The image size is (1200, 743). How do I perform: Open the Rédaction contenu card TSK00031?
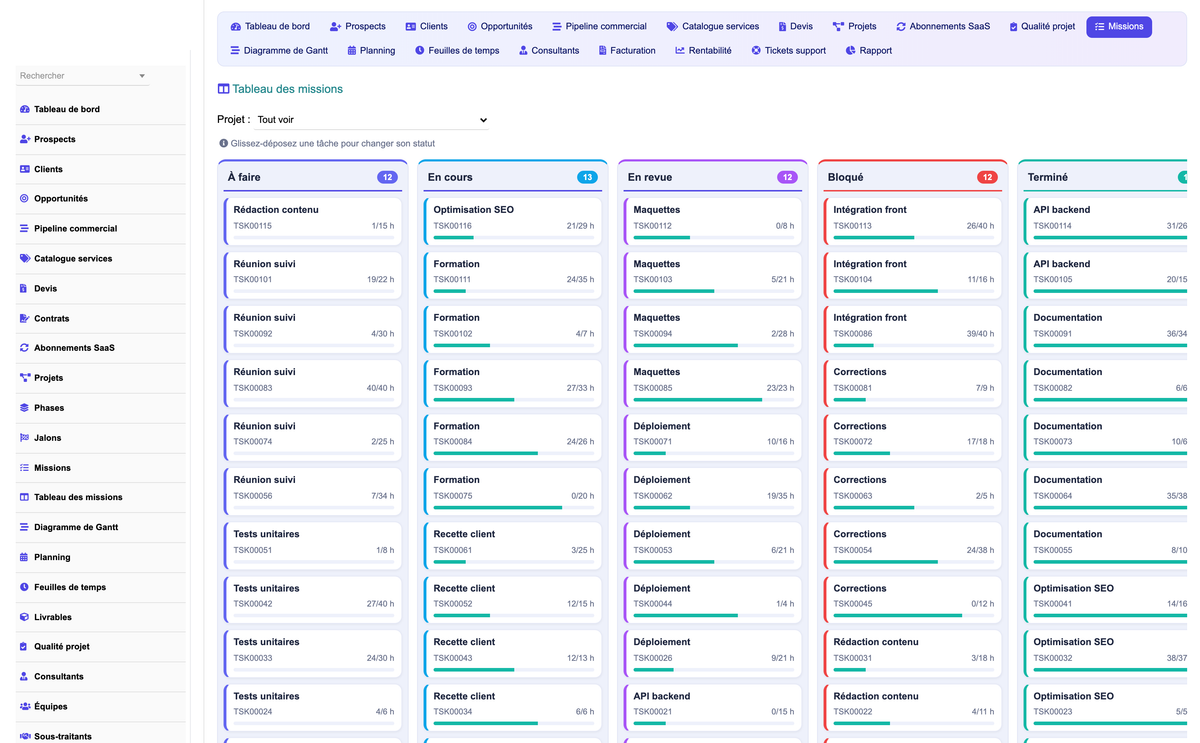pos(913,652)
